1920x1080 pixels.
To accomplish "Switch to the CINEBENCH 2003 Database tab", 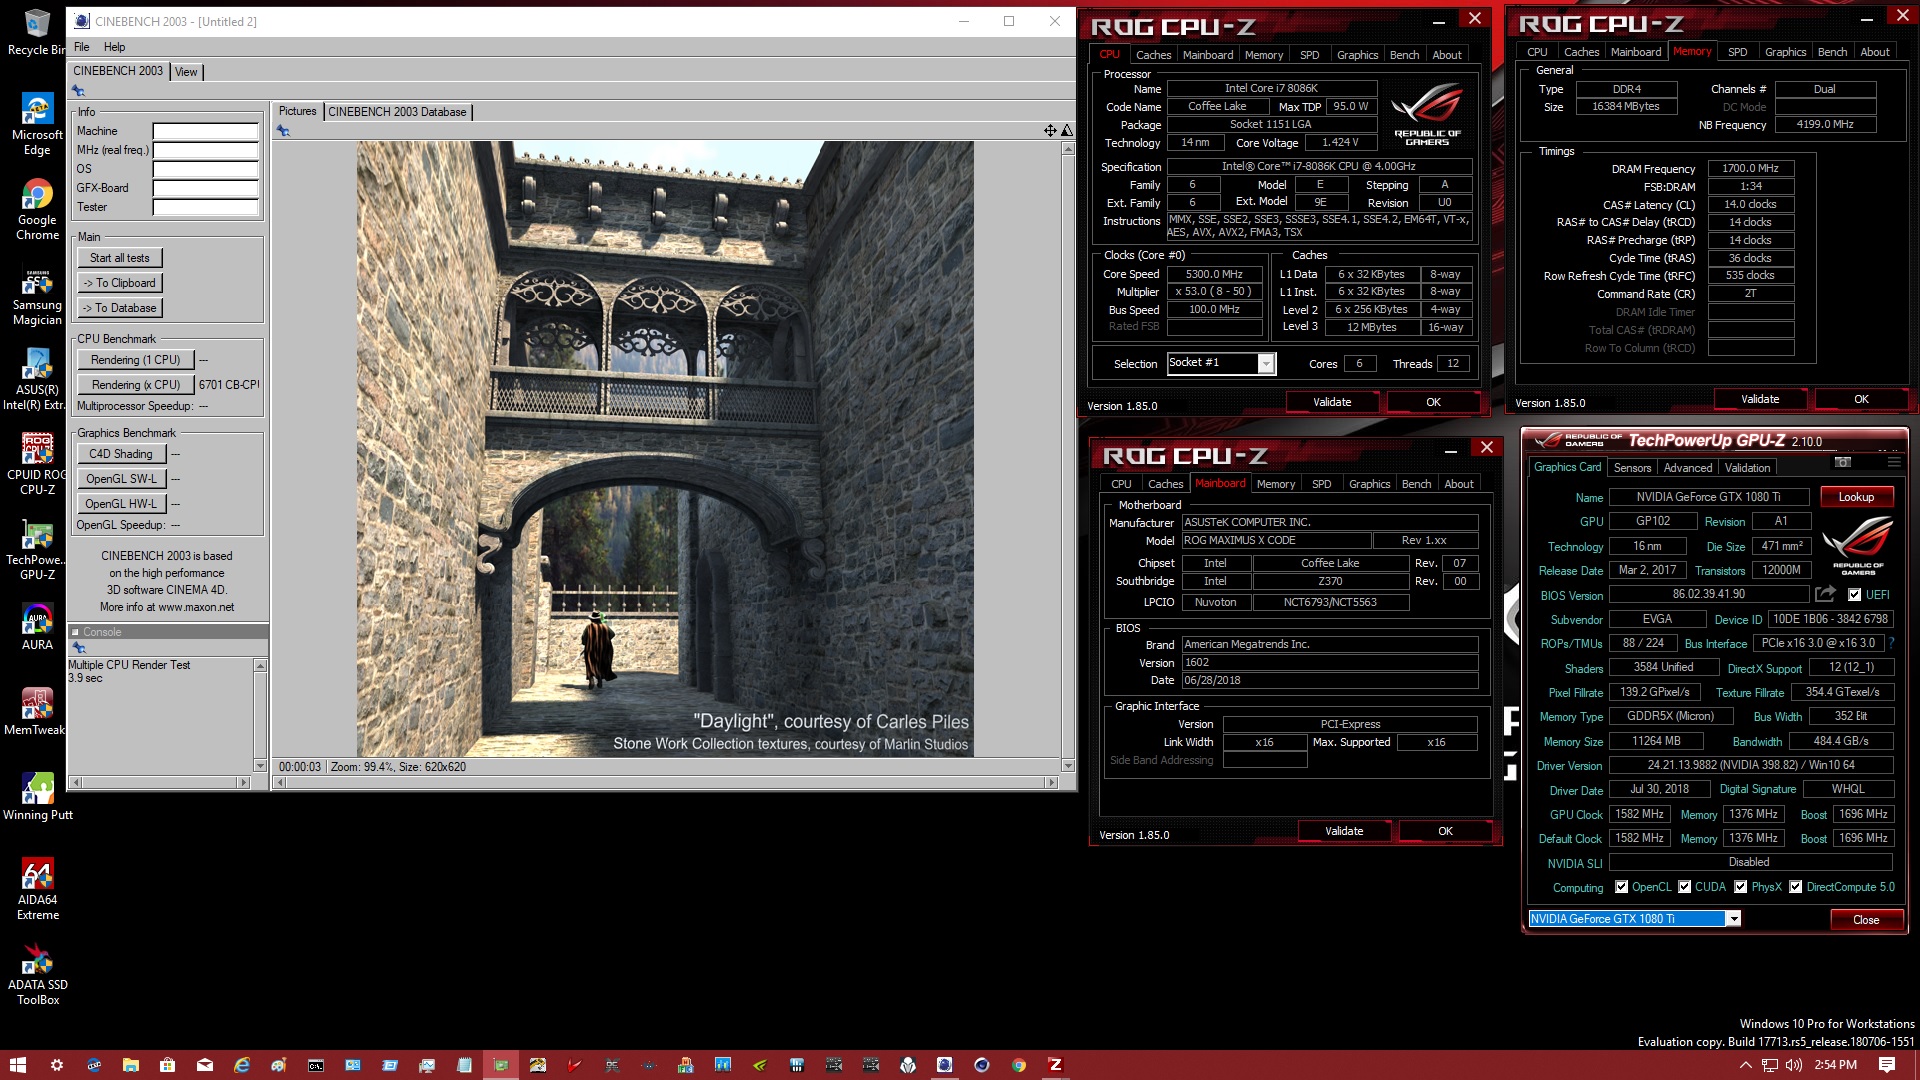I will (x=397, y=112).
